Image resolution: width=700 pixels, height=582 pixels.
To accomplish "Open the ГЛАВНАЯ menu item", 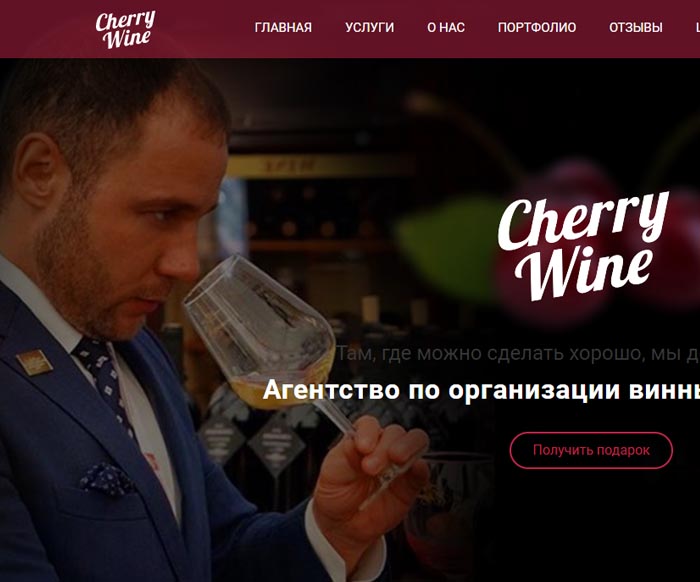I will (283, 28).
